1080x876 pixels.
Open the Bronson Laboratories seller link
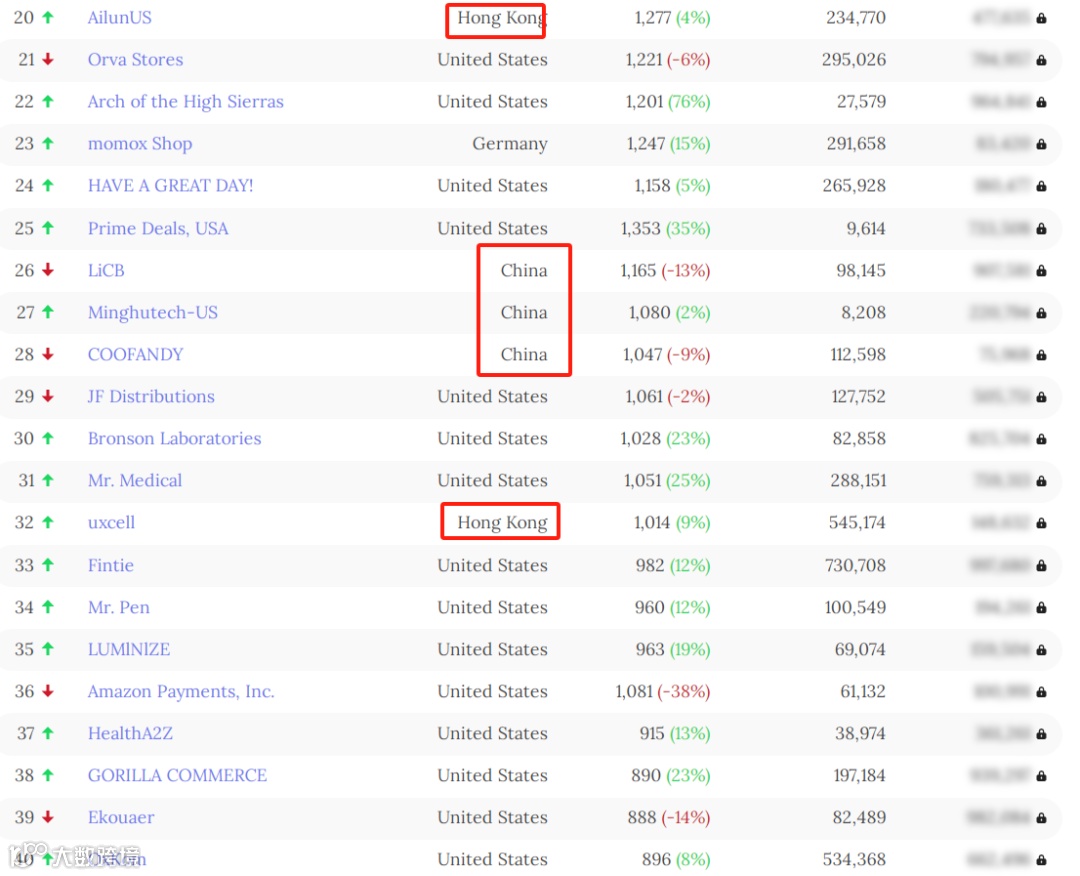[174, 439]
